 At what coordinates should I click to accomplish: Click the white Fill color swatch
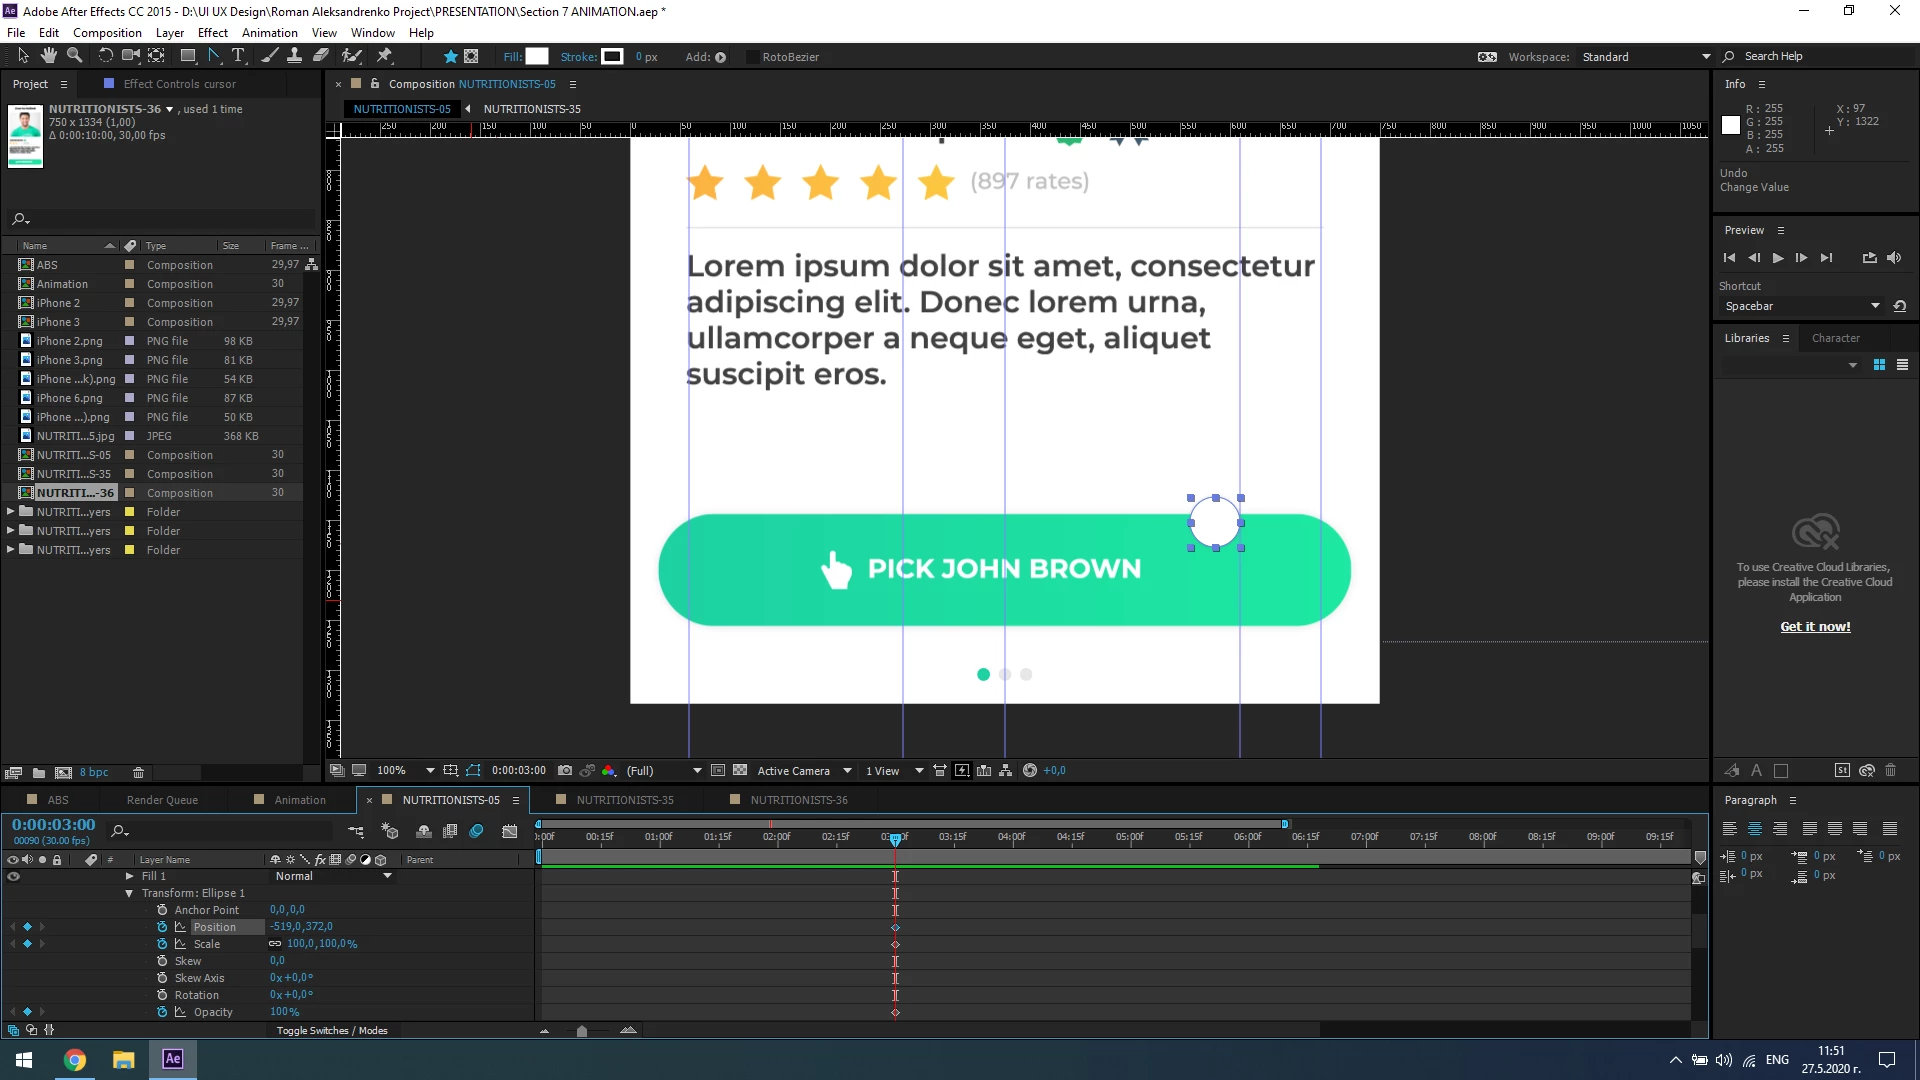point(537,57)
